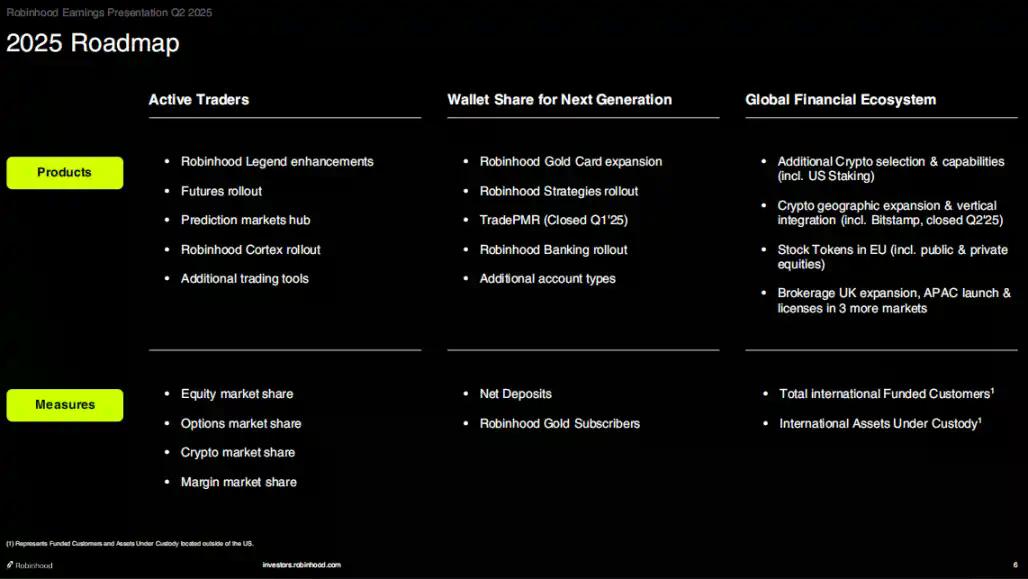Click the Global Financial Ecosystem header

coord(840,99)
